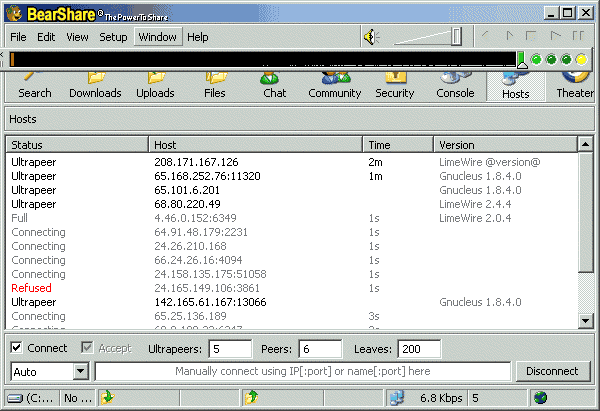The image size is (600, 411).
Task: Open the Window menu
Action: point(158,37)
